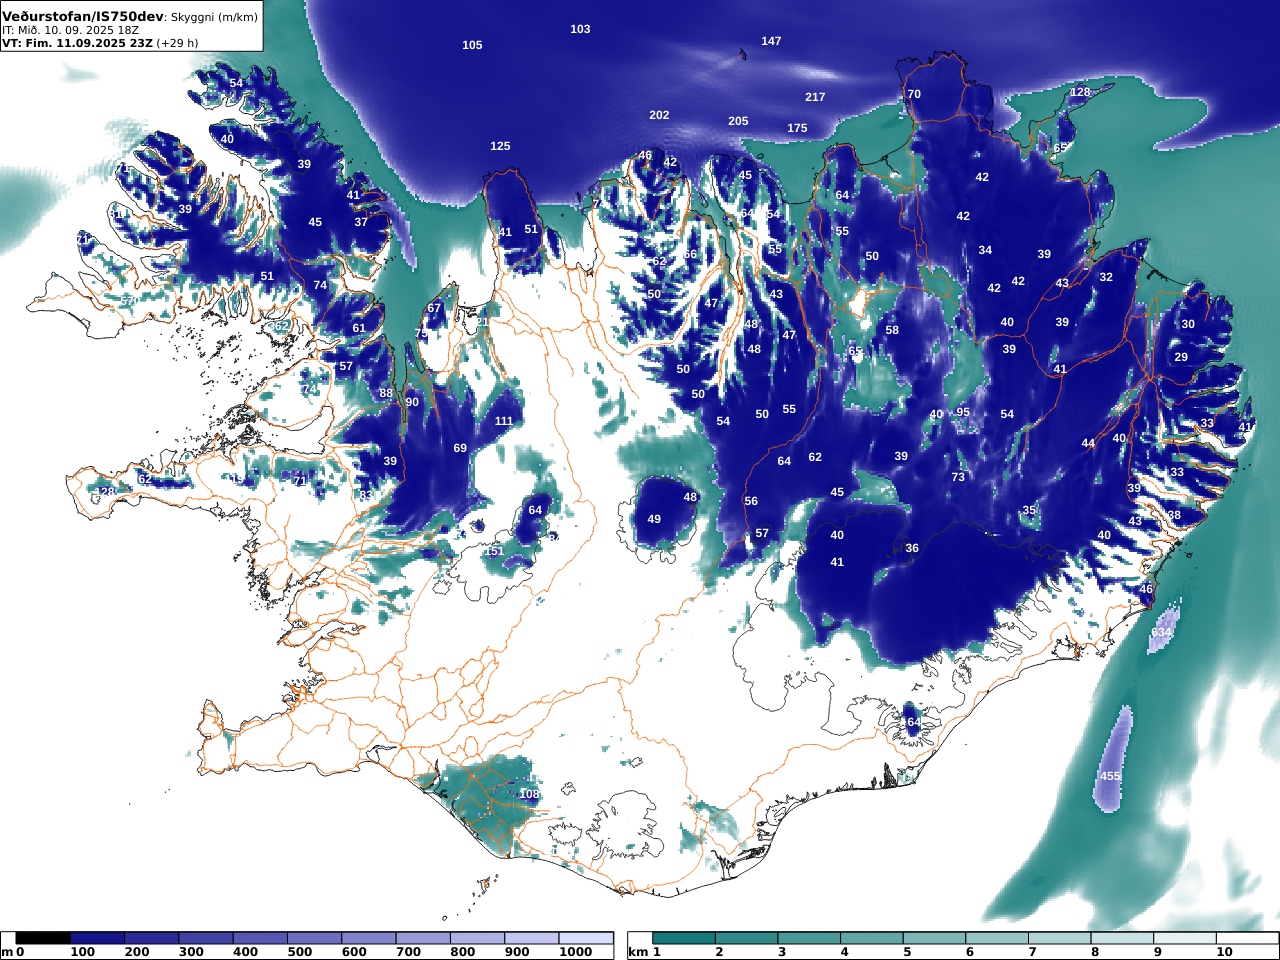Click the visibility value 70 in the northeast
The height and width of the screenshot is (960, 1280).
tap(914, 94)
